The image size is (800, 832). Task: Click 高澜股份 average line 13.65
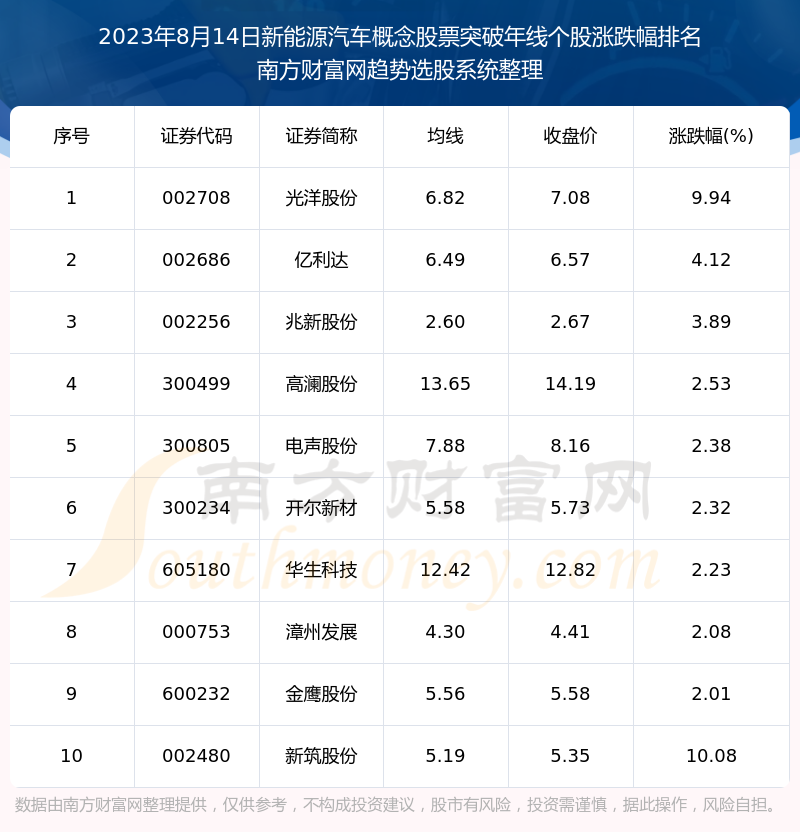tap(446, 384)
